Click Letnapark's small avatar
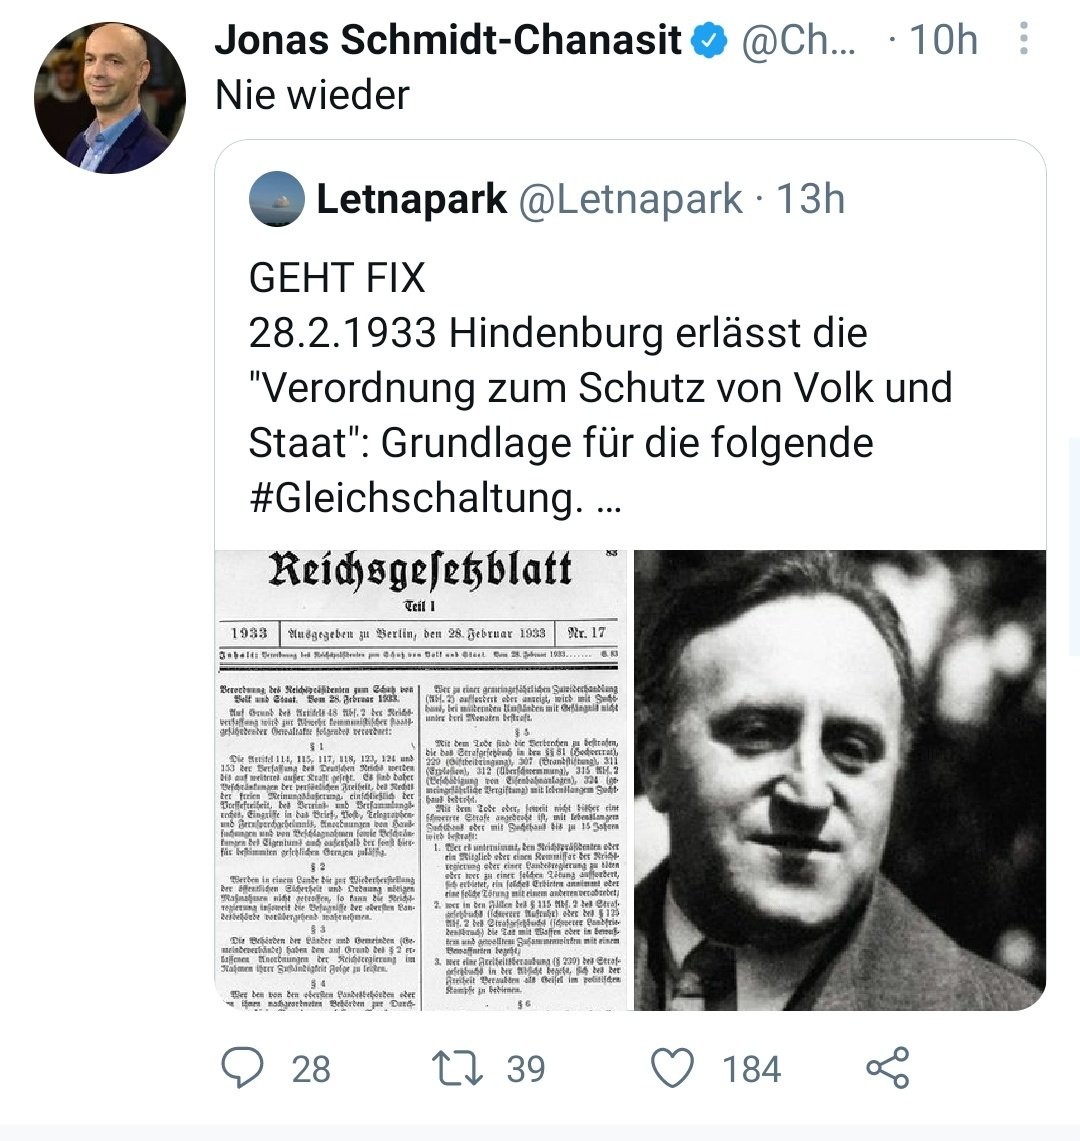 pos(277,199)
